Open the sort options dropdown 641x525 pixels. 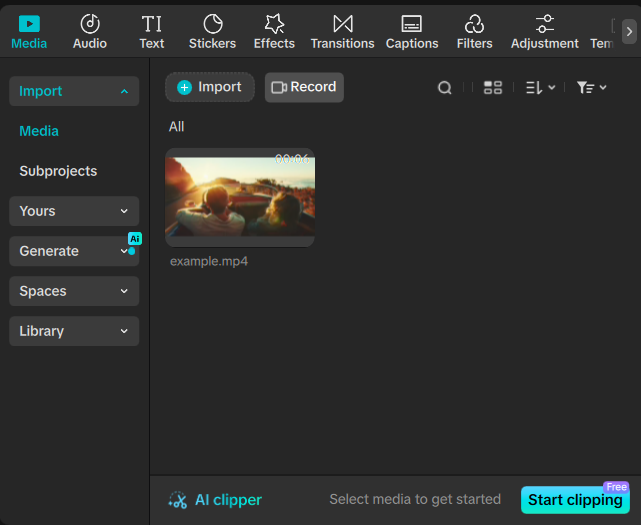click(540, 88)
